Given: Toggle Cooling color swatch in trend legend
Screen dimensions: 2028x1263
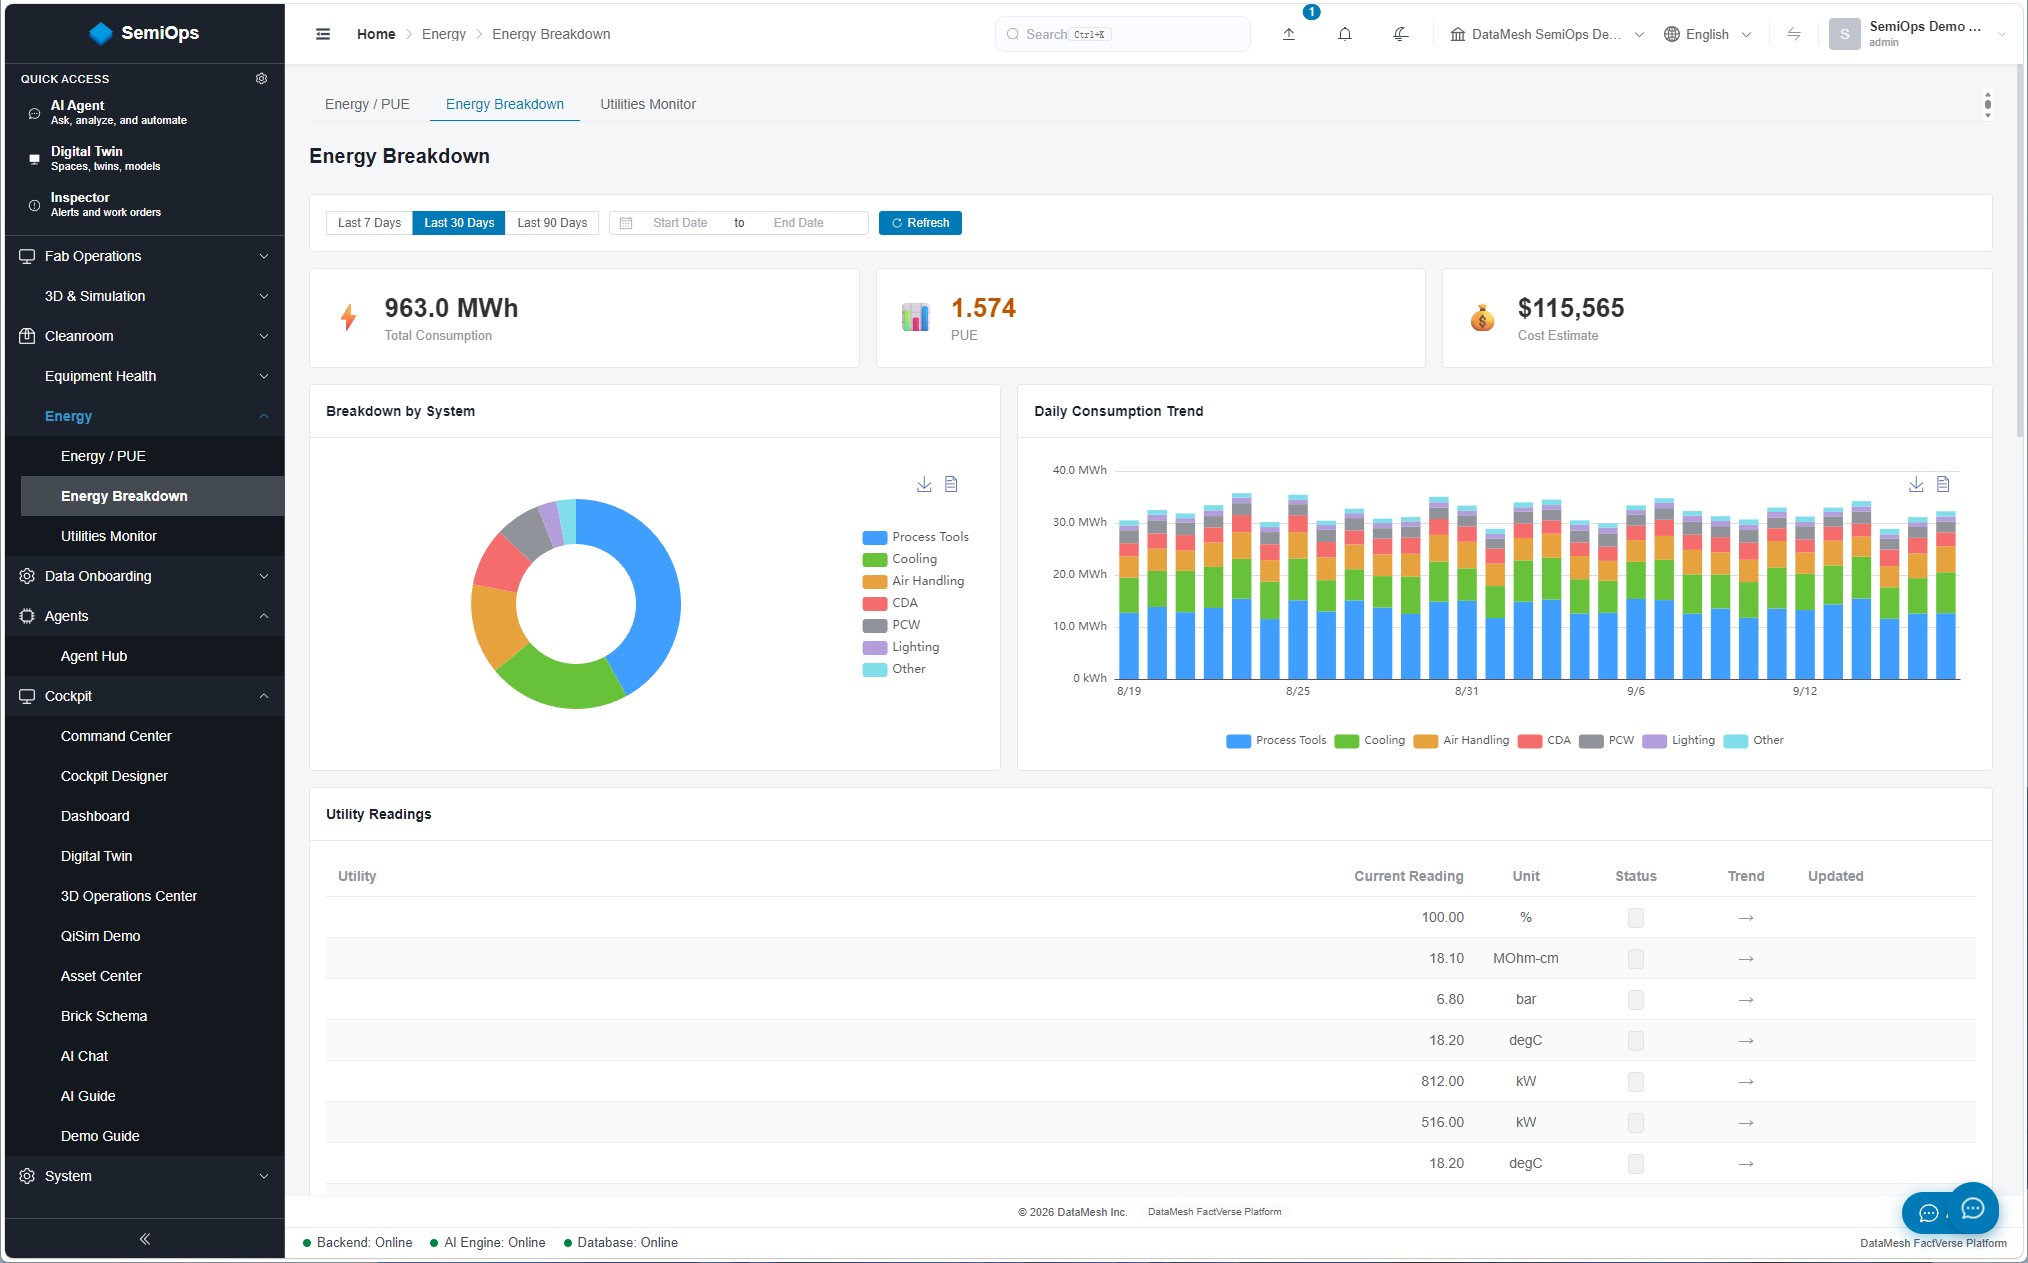Looking at the screenshot, I should [x=1346, y=741].
